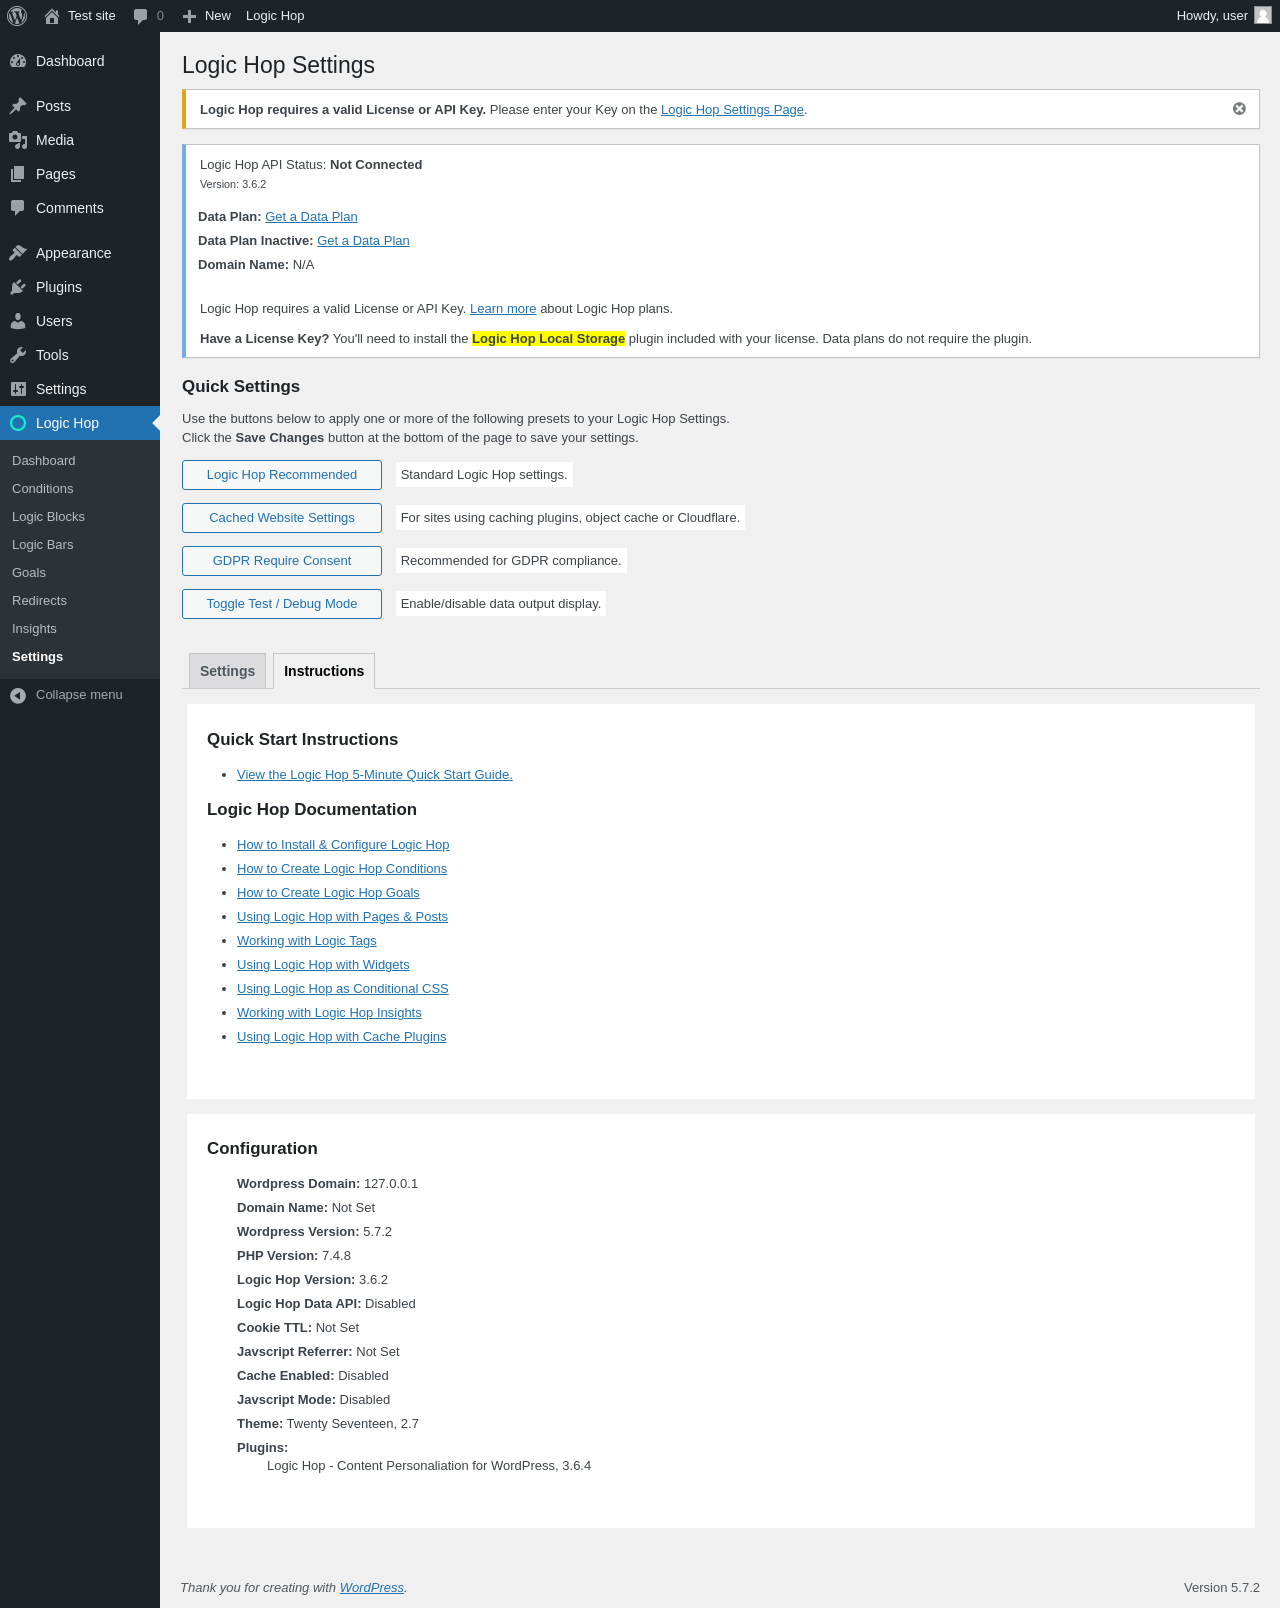Click the Users person icon
The image size is (1280, 1608).
pyautogui.click(x=18, y=321)
